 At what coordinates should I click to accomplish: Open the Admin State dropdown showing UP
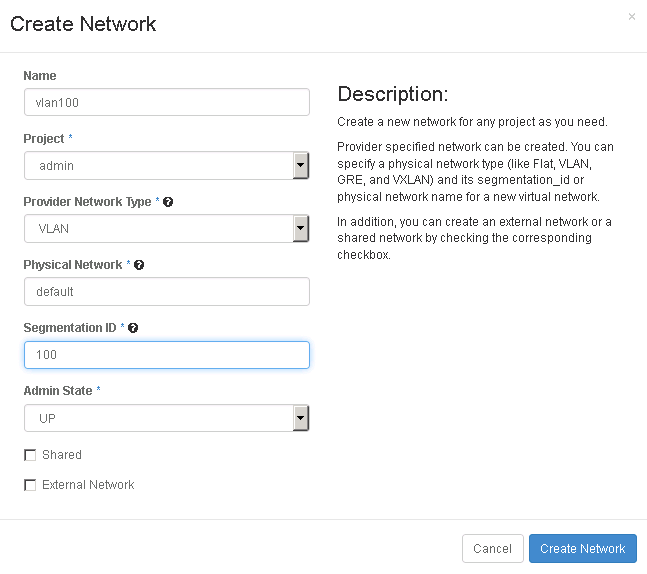(166, 418)
